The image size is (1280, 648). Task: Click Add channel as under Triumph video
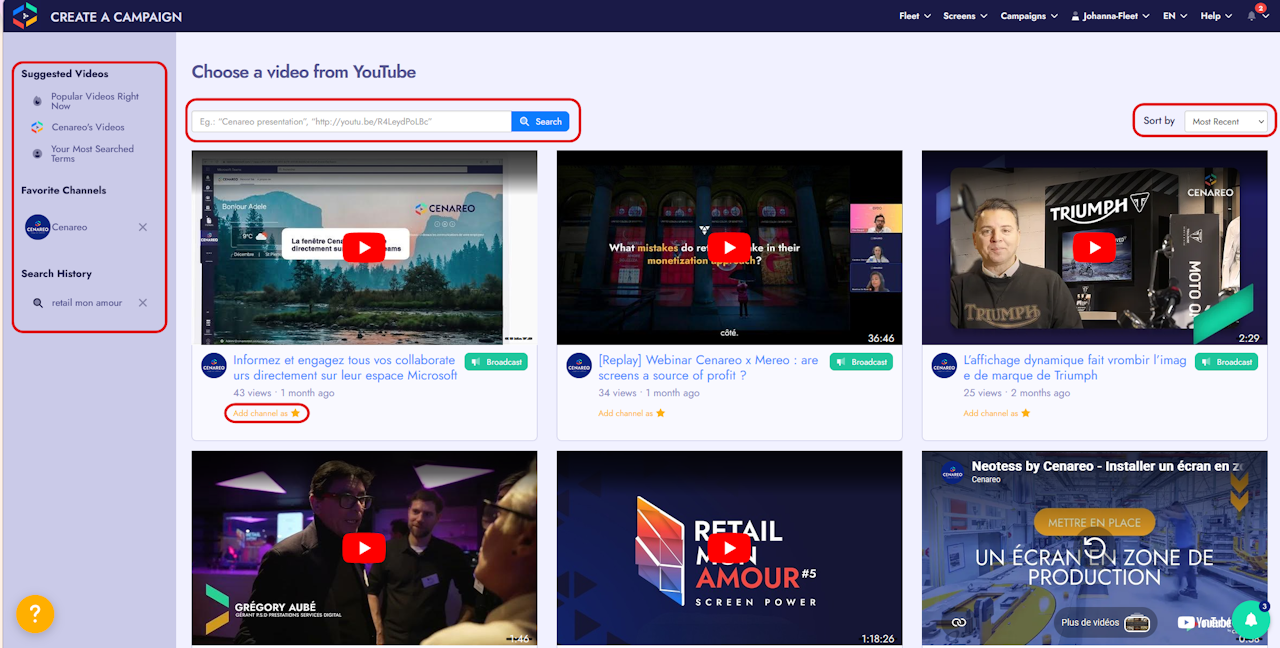click(990, 413)
